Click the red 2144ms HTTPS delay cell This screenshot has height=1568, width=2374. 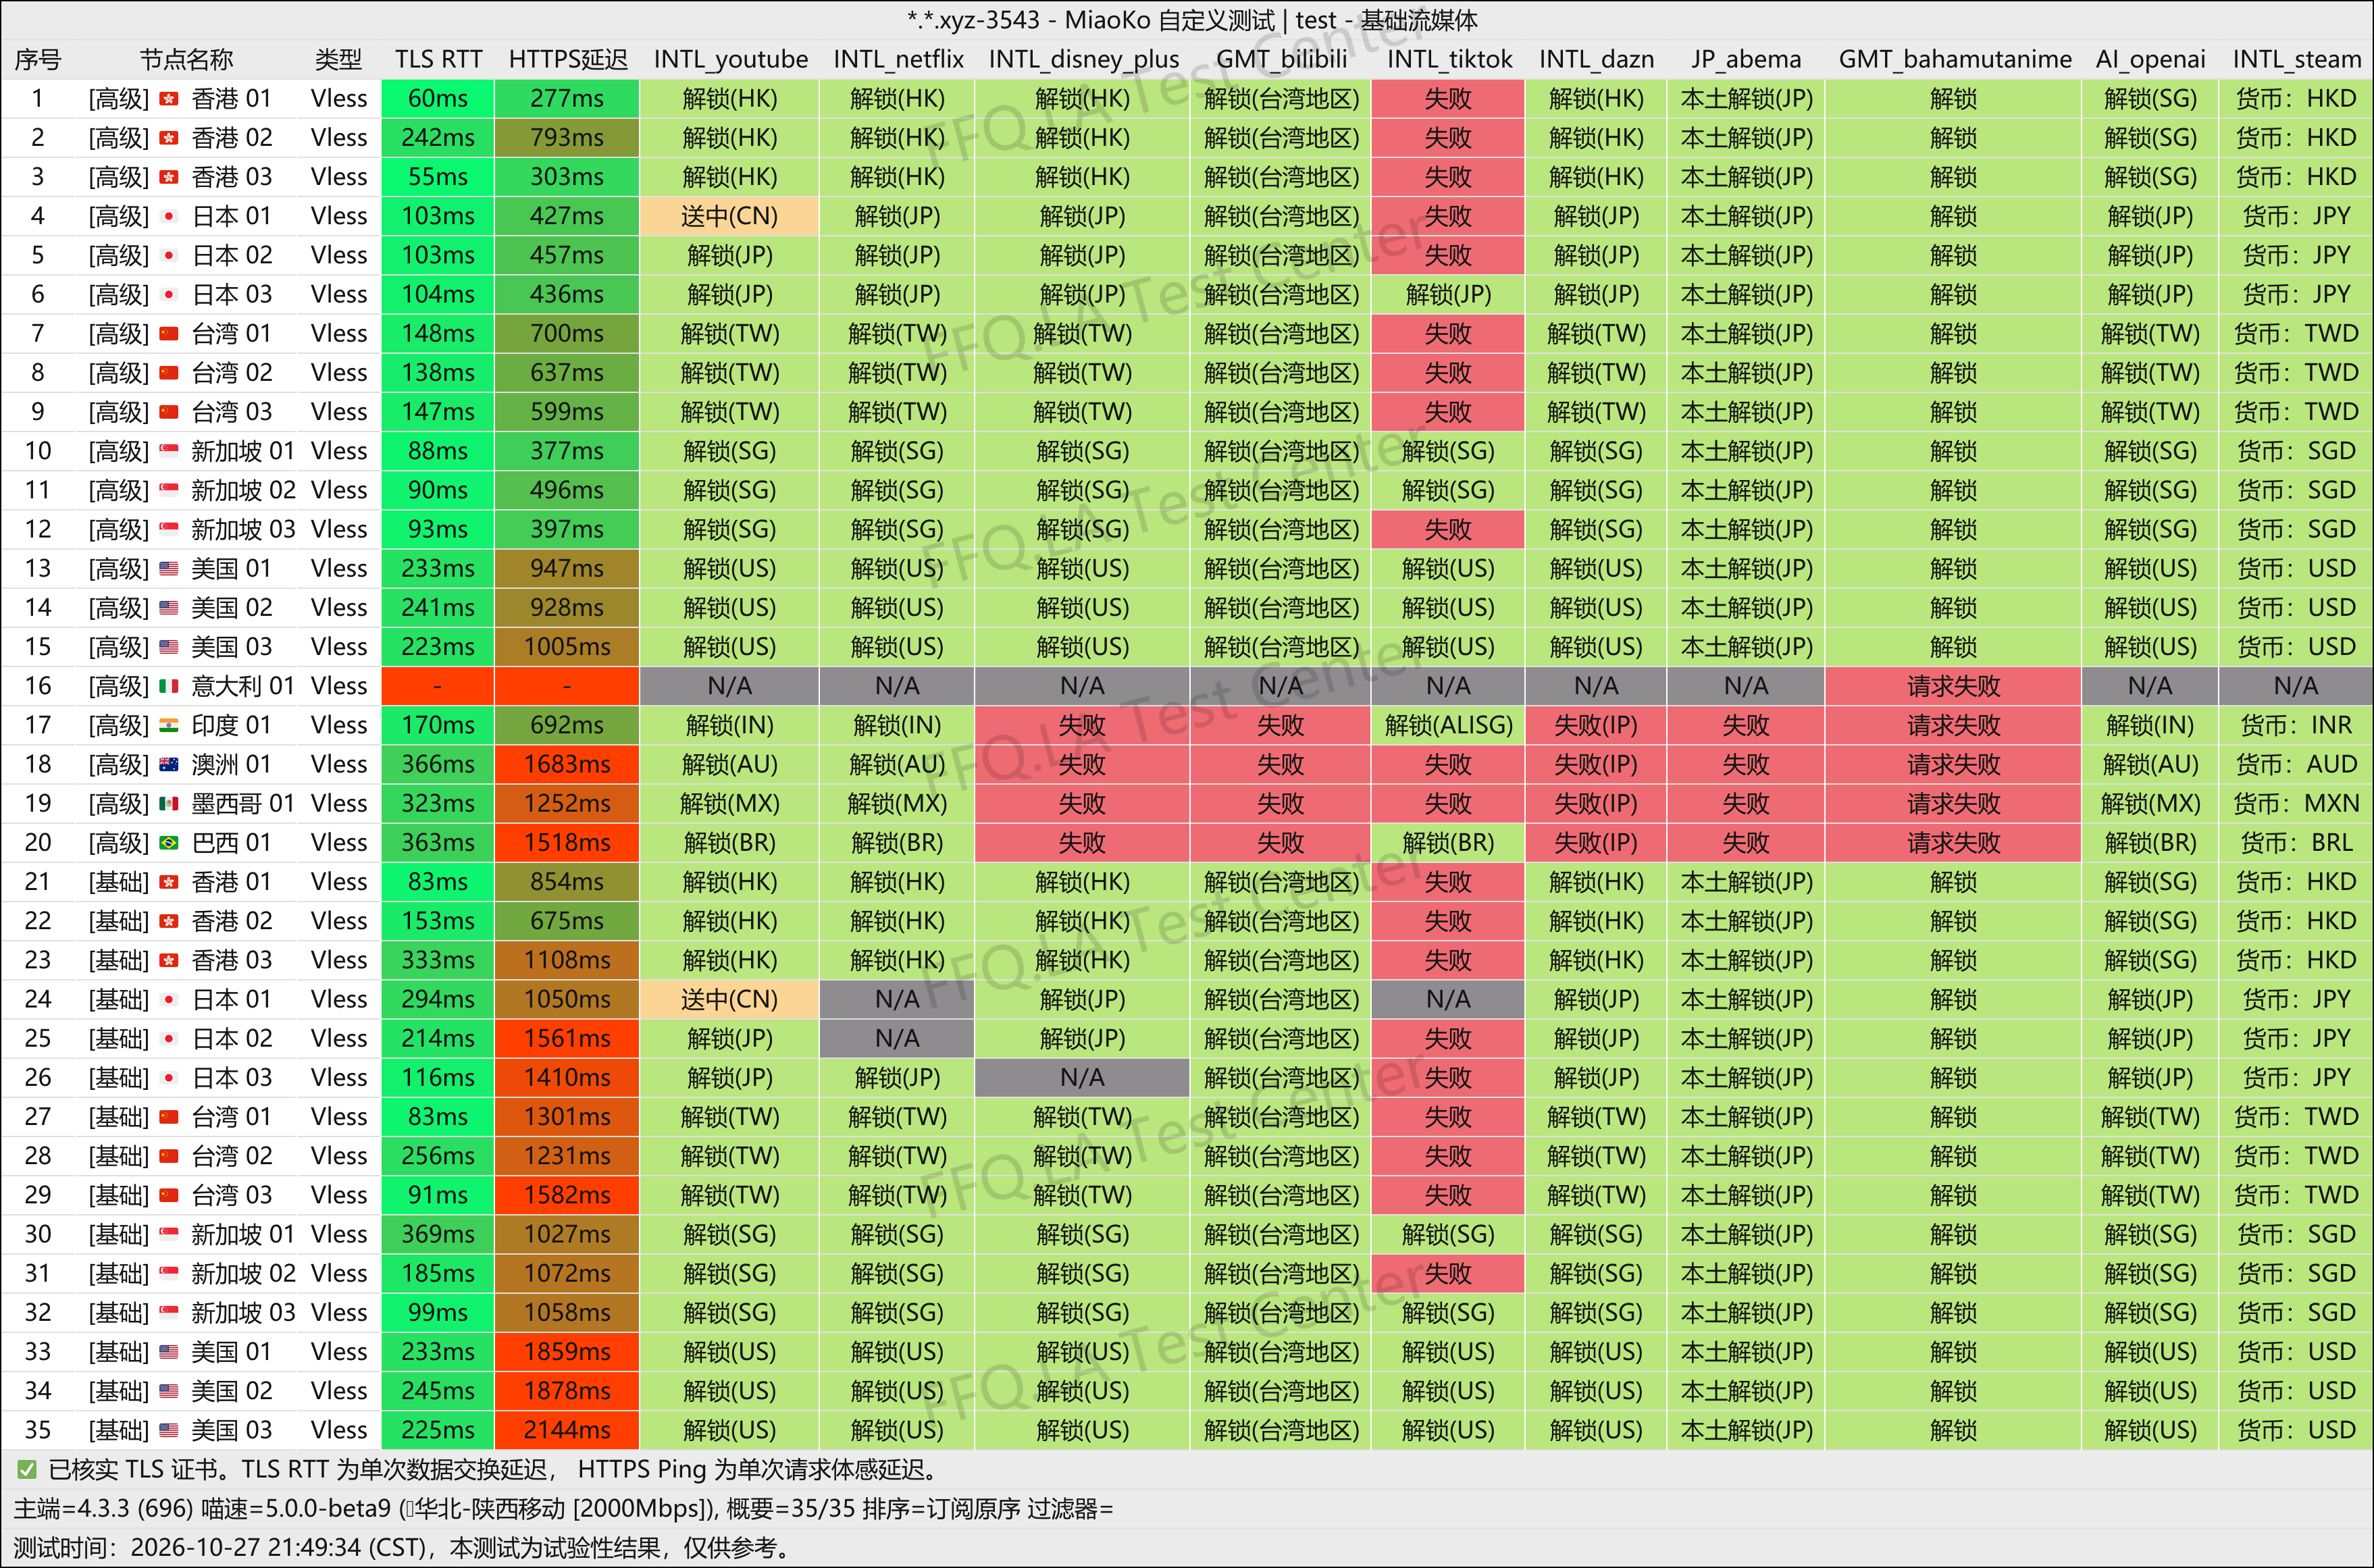click(x=567, y=1430)
